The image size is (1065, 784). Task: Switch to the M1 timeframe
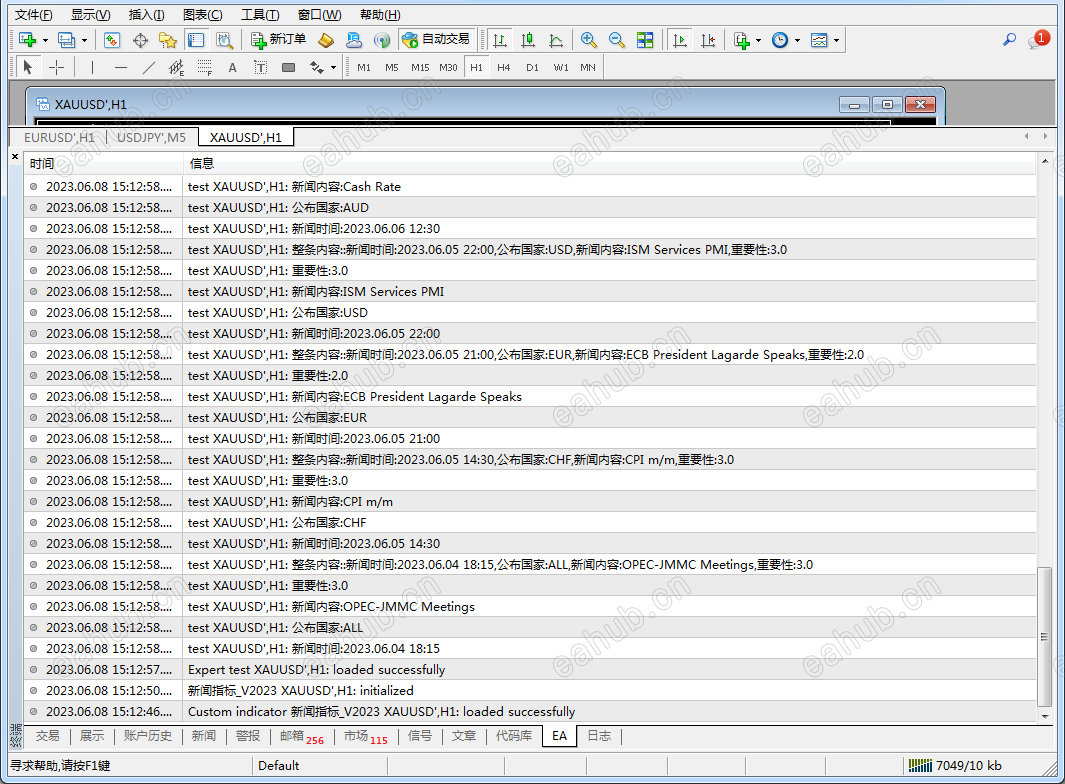click(364, 67)
